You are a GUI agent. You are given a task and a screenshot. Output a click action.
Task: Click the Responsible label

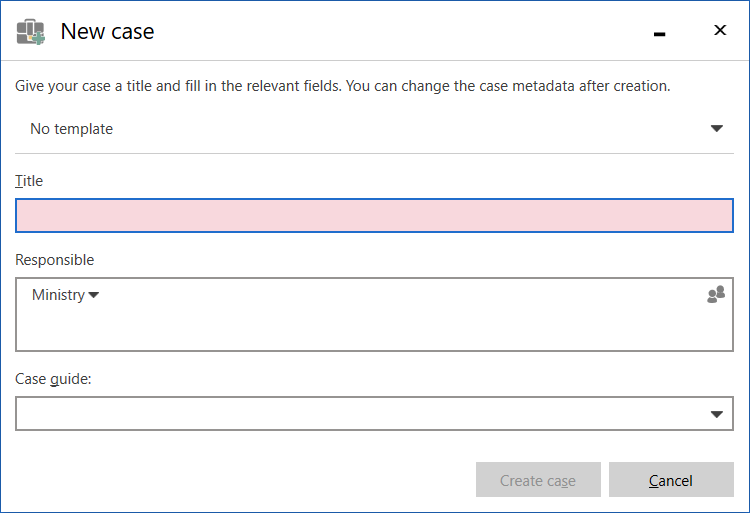pos(55,260)
